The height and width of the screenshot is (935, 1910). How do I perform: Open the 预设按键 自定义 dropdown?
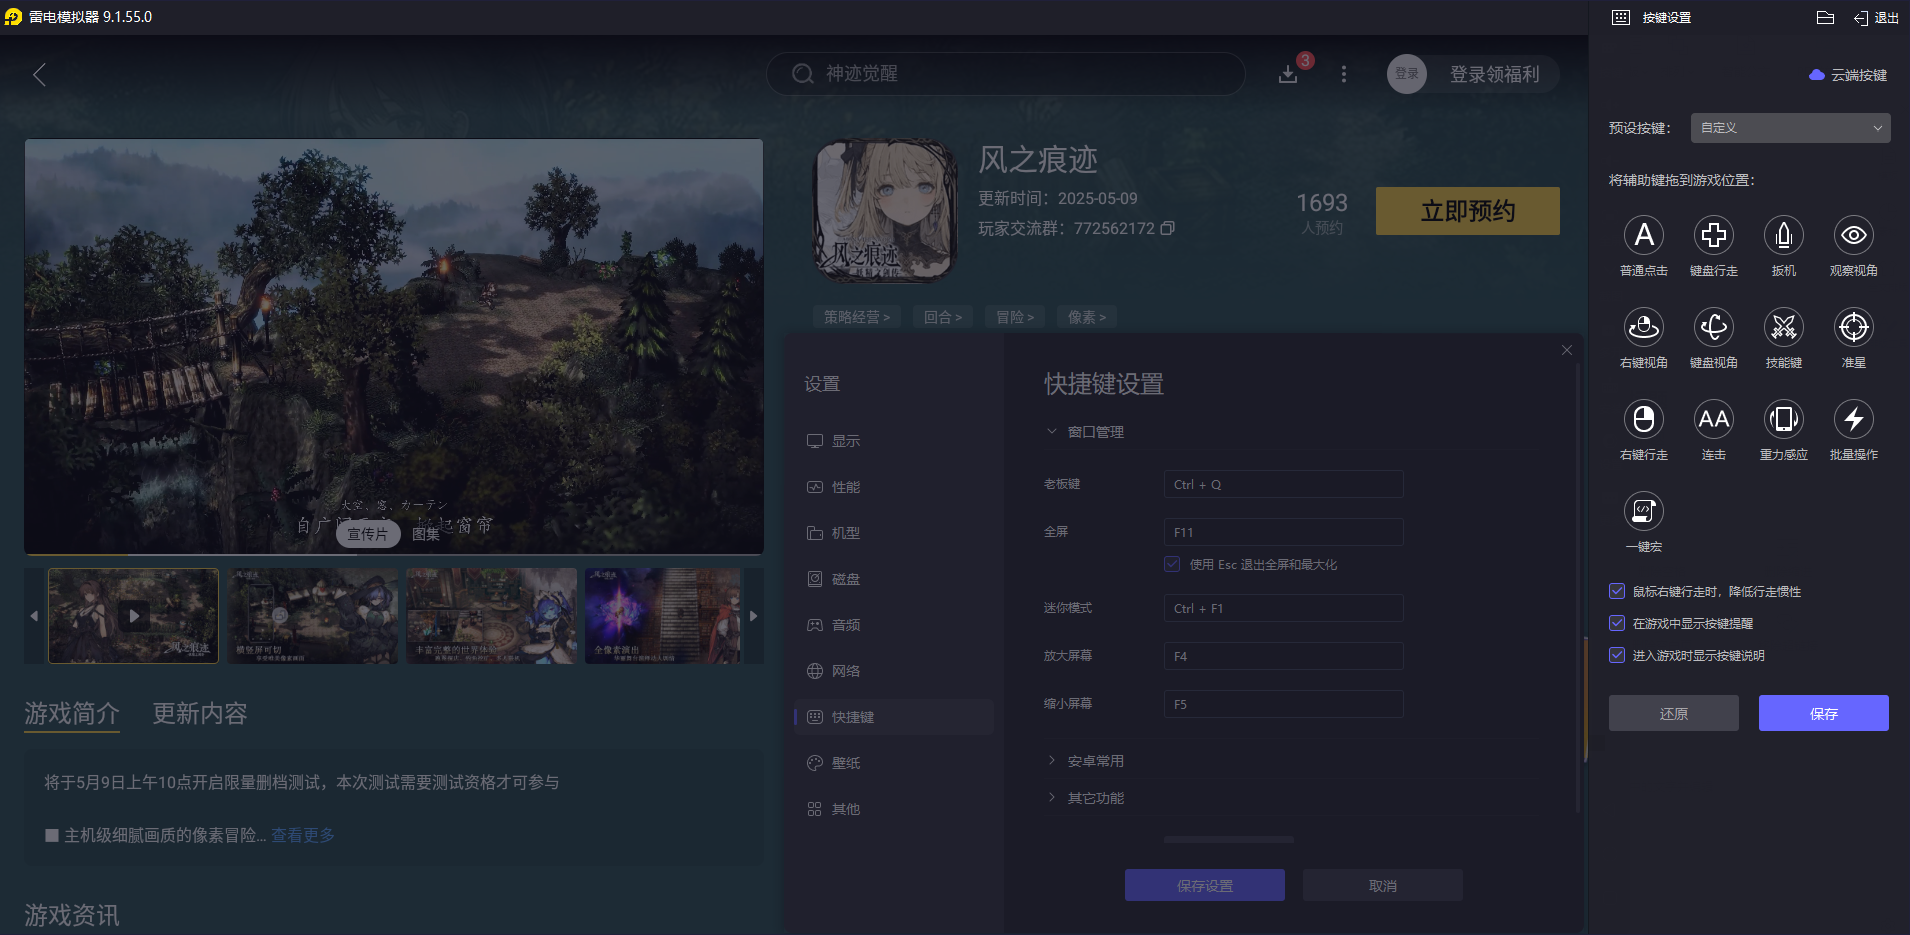tap(1789, 127)
